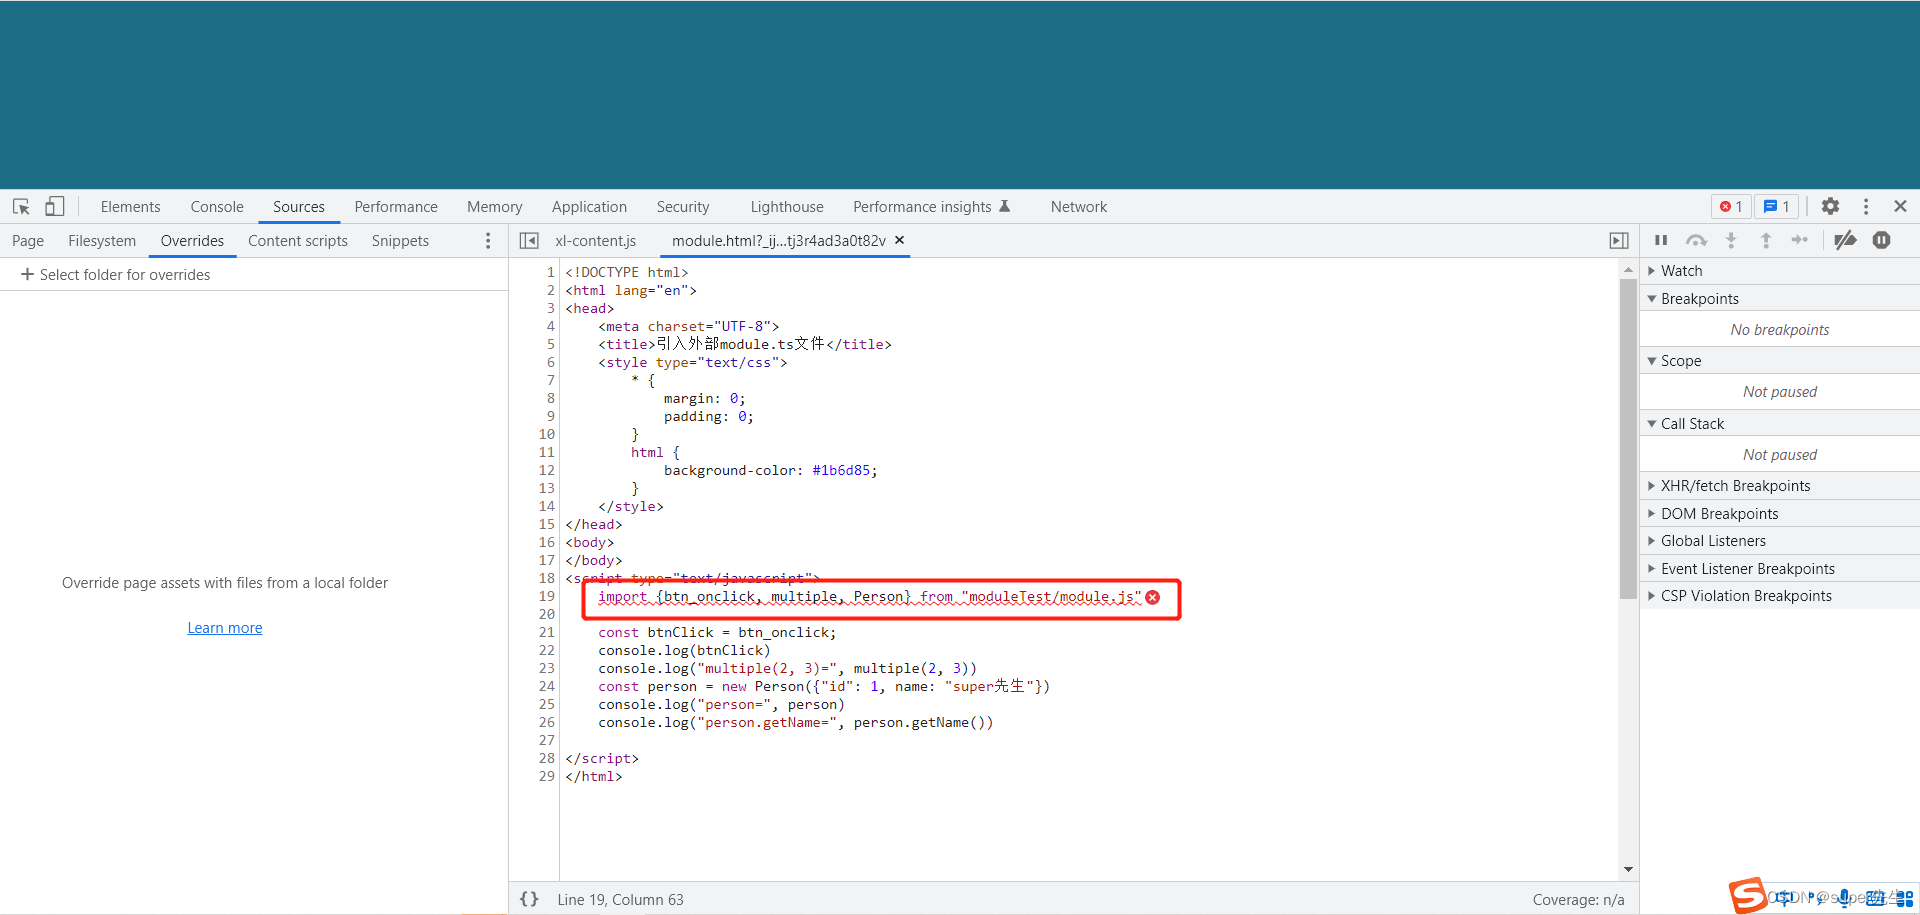Open the Memory tab

495,206
